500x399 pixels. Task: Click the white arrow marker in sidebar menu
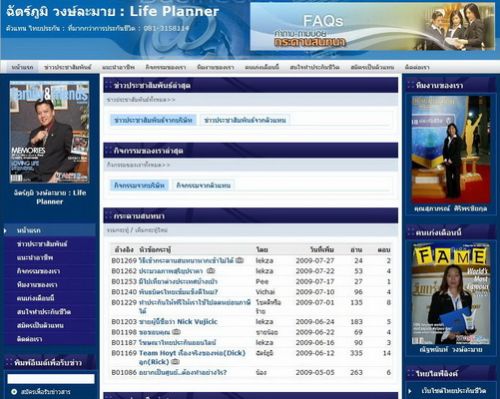click(6, 231)
